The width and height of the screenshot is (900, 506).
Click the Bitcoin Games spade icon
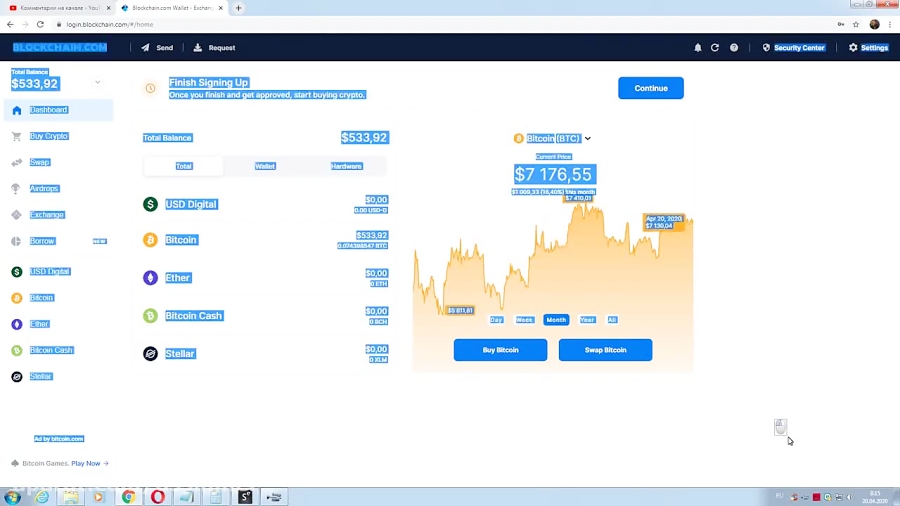pyautogui.click(x=15, y=464)
